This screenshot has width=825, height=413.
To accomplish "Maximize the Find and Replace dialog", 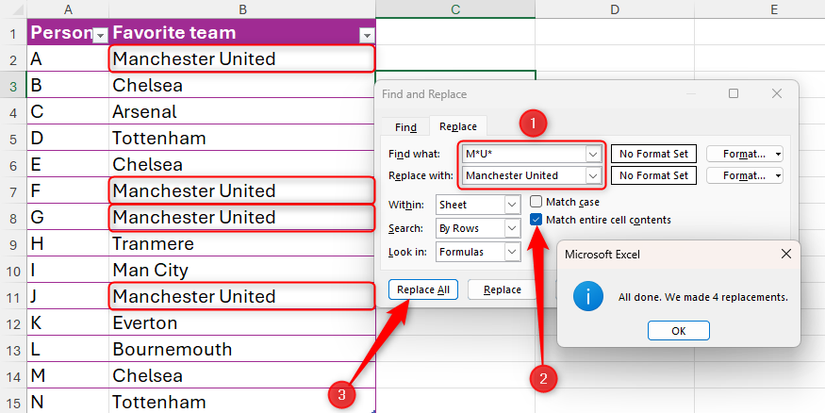I will pyautogui.click(x=733, y=94).
